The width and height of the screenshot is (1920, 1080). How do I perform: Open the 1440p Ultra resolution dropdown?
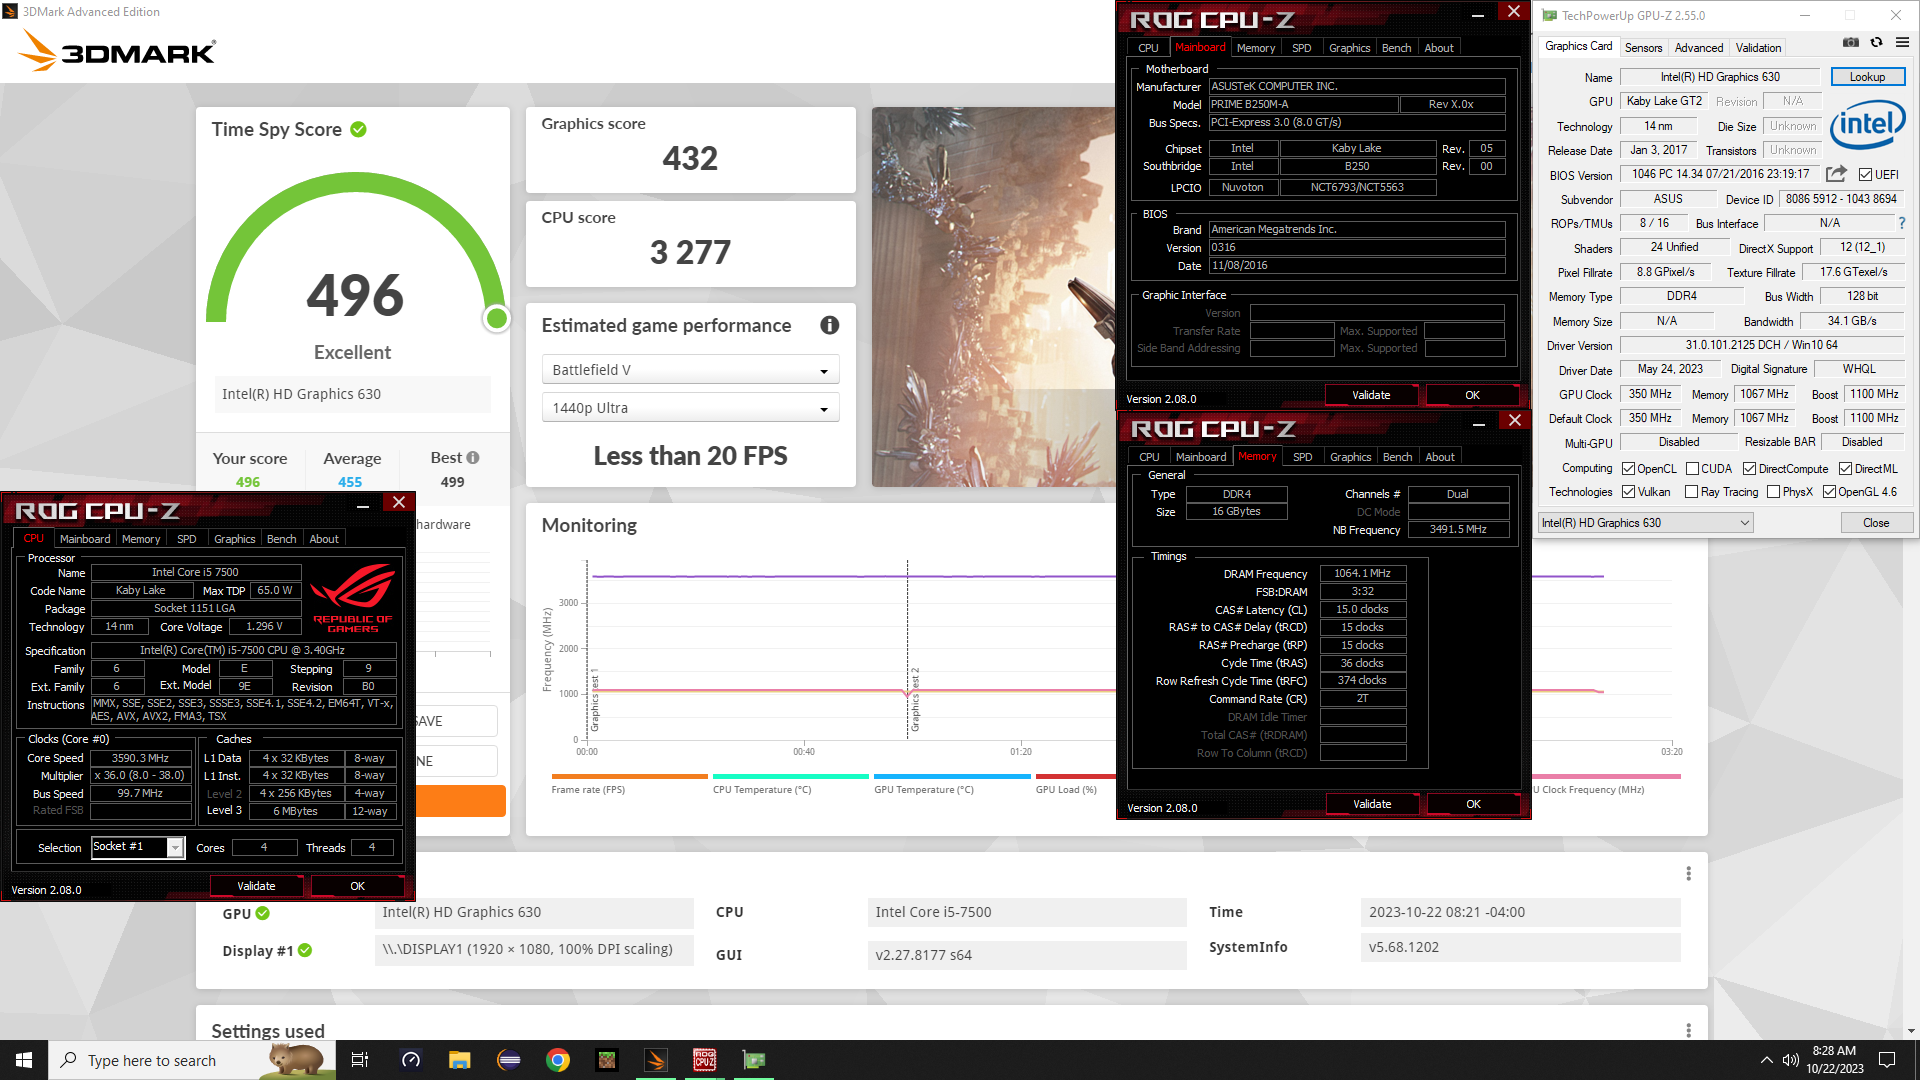coord(690,408)
